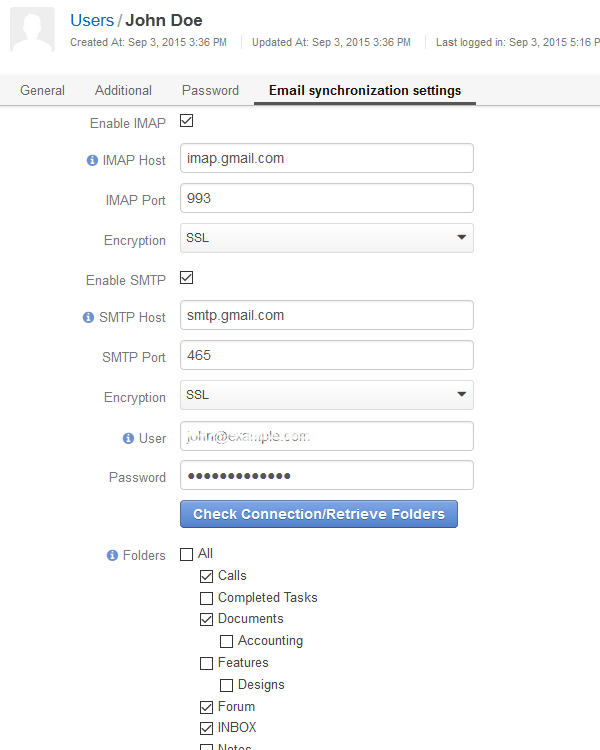The width and height of the screenshot is (600, 750).
Task: Click the SMTP Host info icon
Action: click(x=89, y=317)
